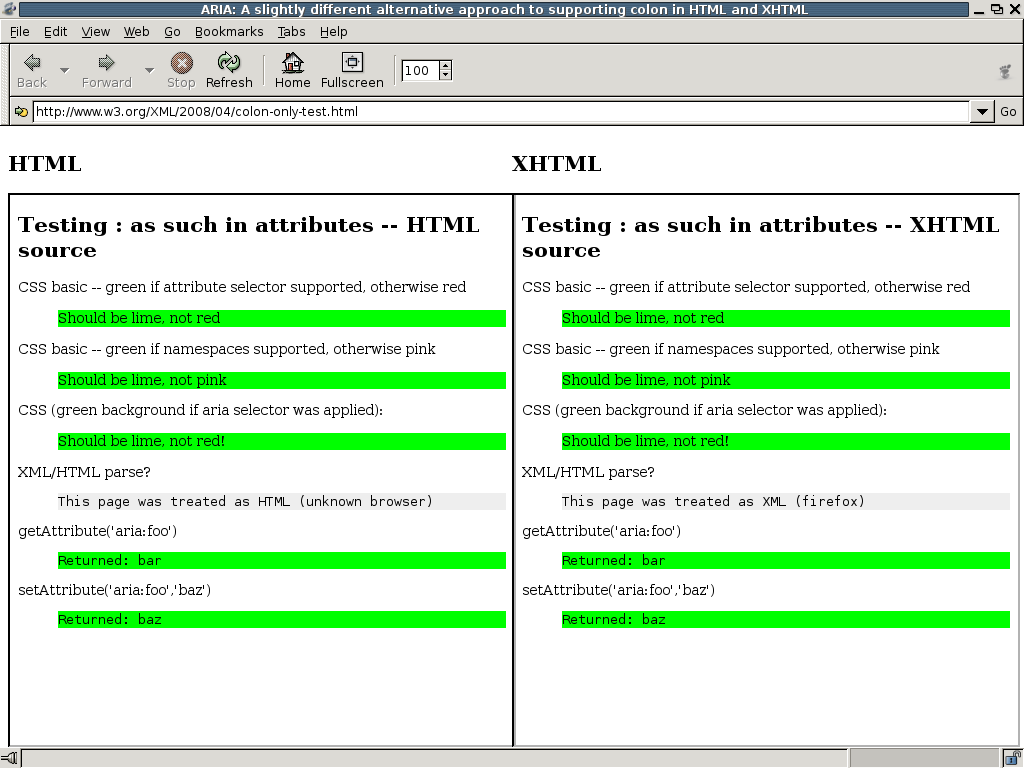Image resolution: width=1024 pixels, height=768 pixels.
Task: Click 'Returned: bar' in the XHTML panel
Action: pyautogui.click(x=614, y=560)
